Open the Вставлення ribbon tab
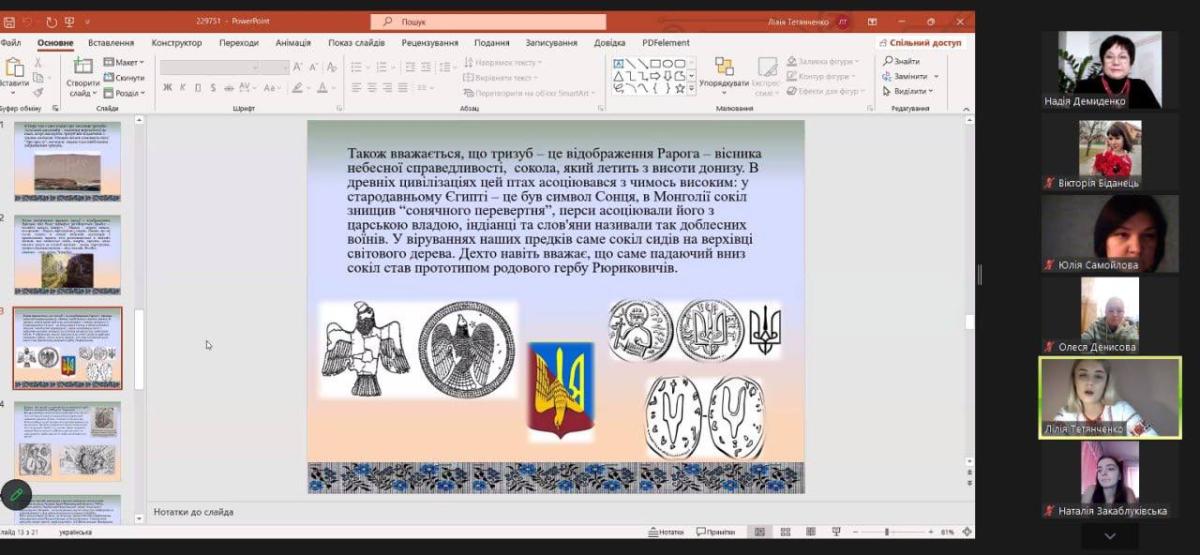The height and width of the screenshot is (555, 1200). pyautogui.click(x=111, y=43)
